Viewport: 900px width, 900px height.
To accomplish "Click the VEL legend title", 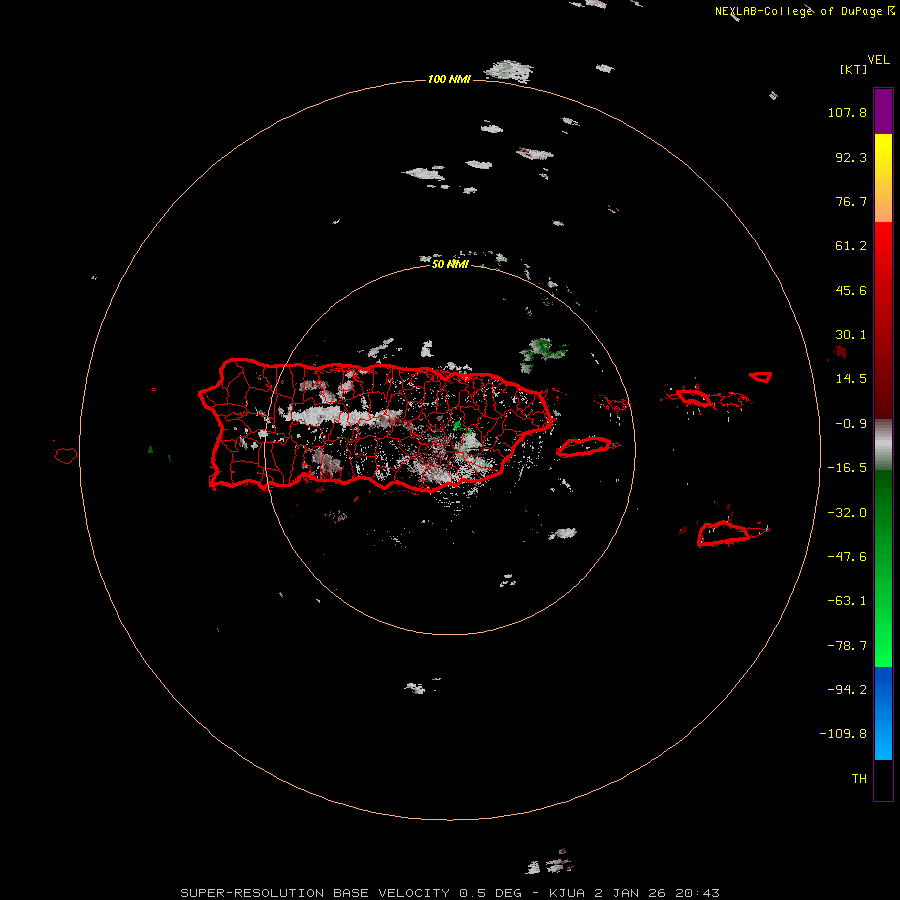I will [x=878, y=60].
